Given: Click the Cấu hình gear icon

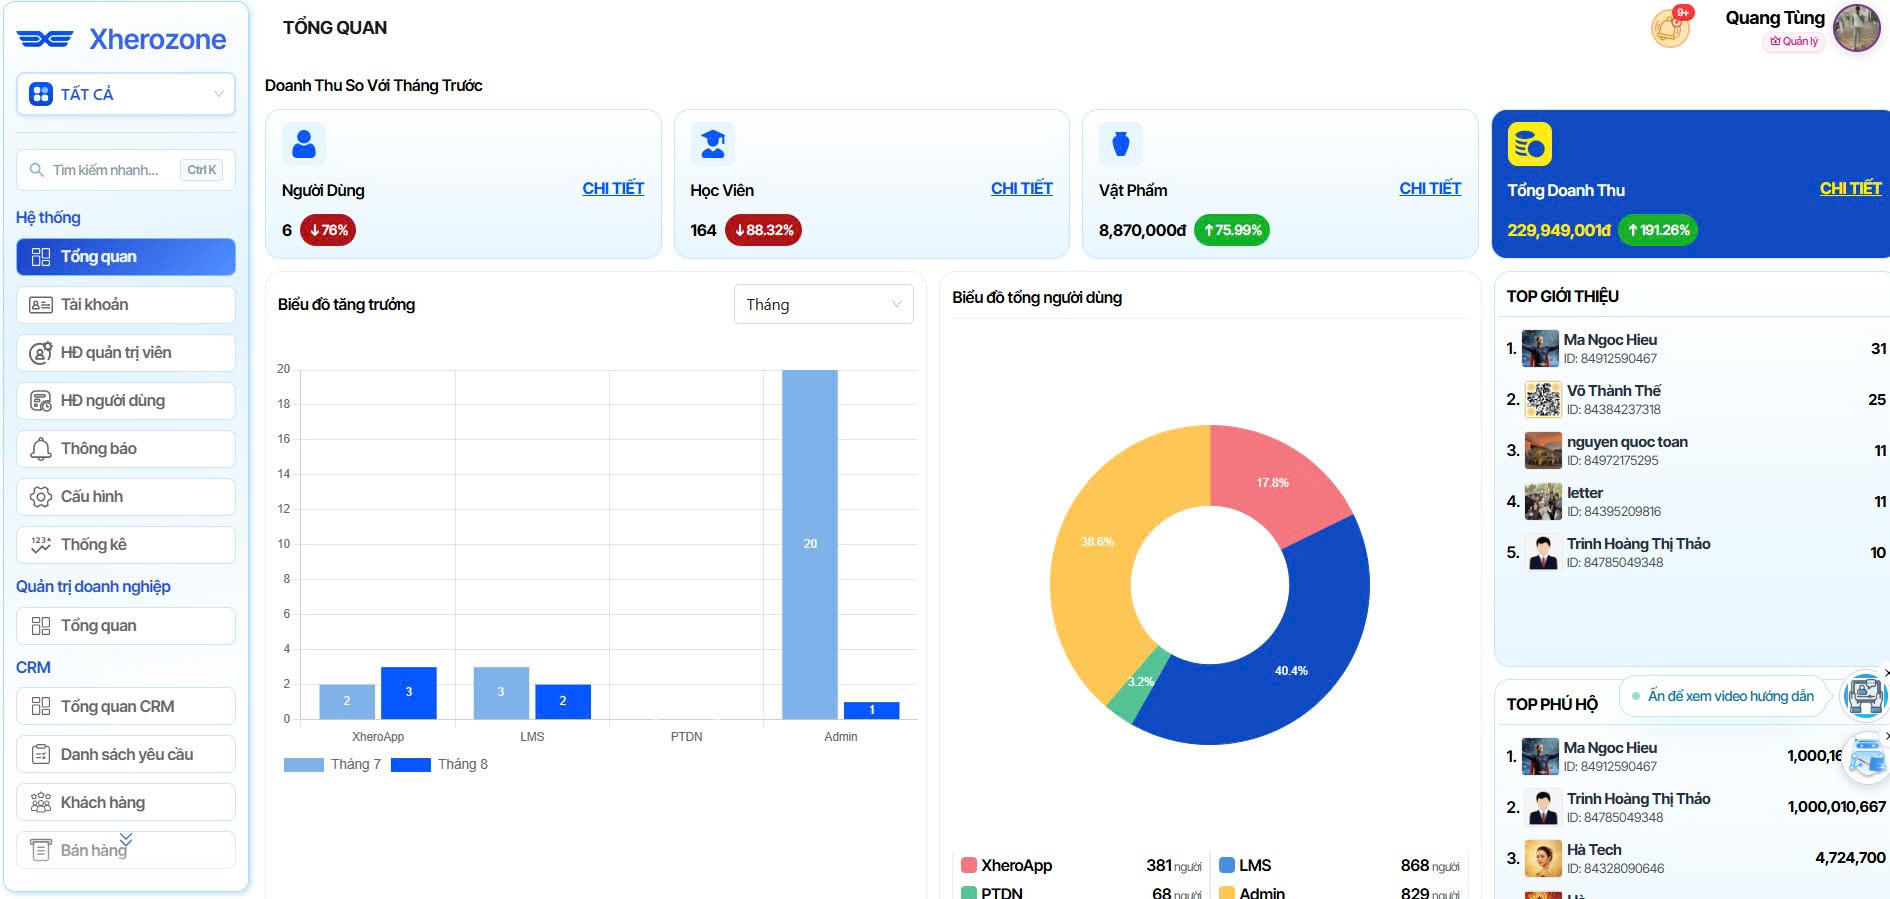Looking at the screenshot, I should (x=41, y=497).
